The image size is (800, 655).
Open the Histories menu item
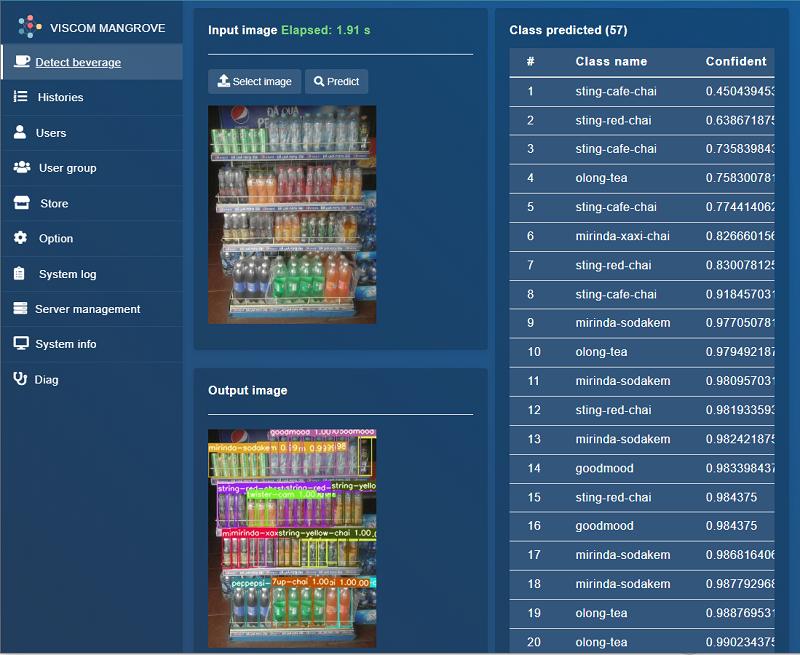pos(60,97)
